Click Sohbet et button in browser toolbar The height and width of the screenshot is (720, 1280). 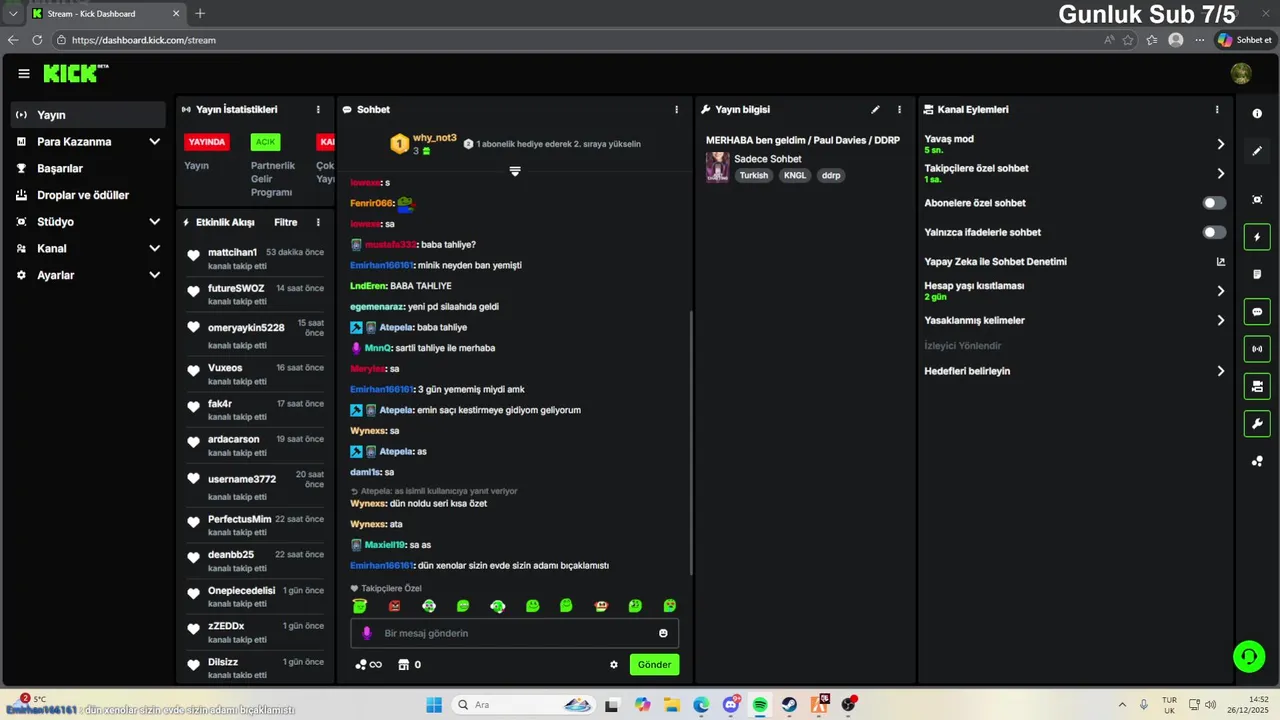tap(1245, 40)
